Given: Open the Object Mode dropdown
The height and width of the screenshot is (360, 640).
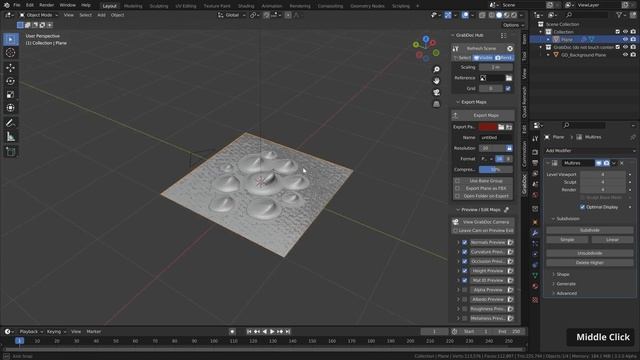Looking at the screenshot, I should [x=39, y=15].
